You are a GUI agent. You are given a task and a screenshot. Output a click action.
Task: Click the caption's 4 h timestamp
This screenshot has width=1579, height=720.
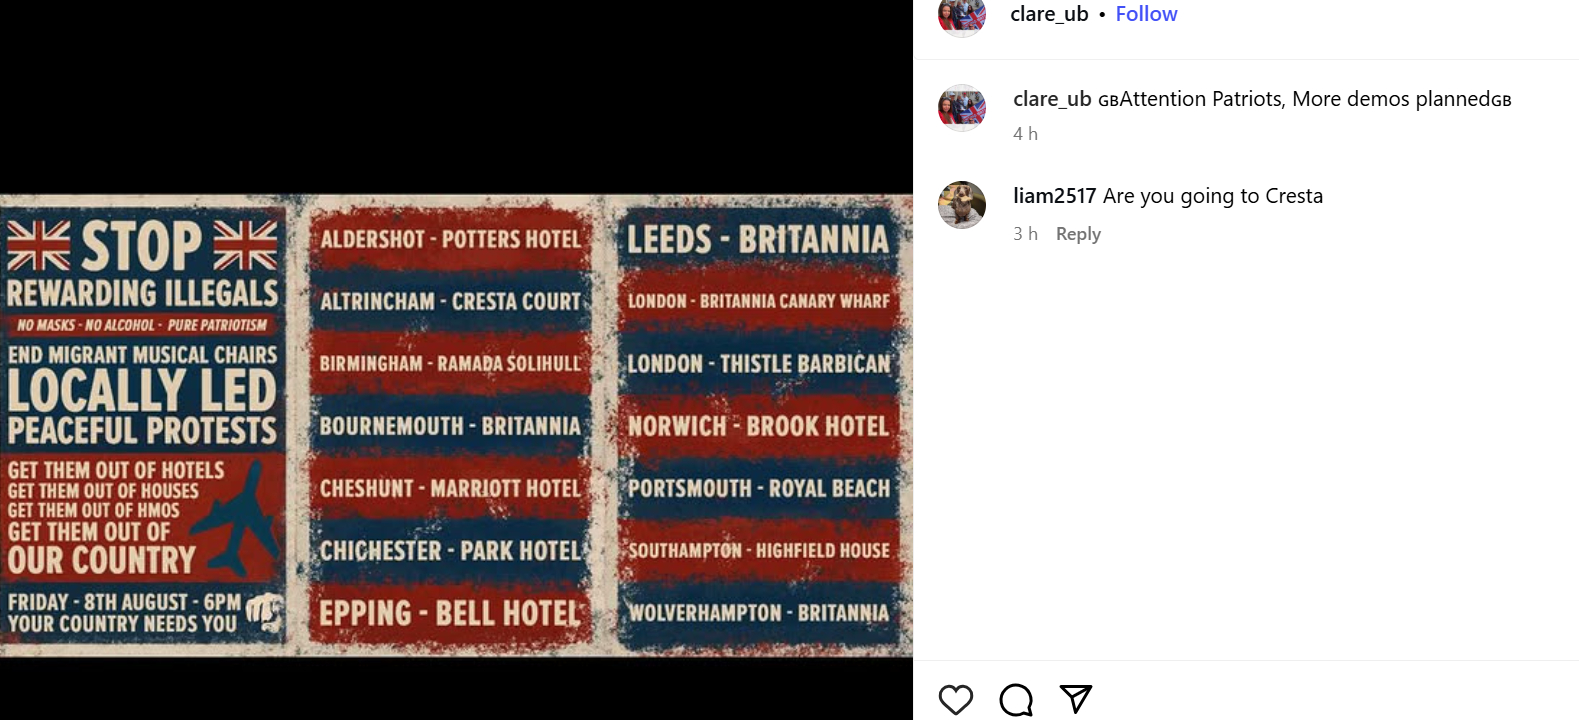[1025, 134]
